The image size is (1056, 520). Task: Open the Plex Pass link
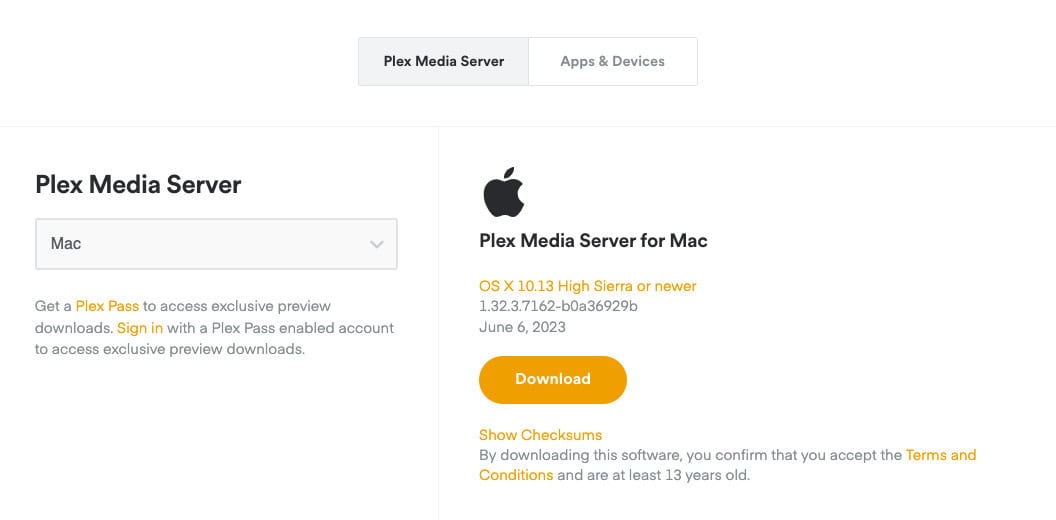(107, 306)
